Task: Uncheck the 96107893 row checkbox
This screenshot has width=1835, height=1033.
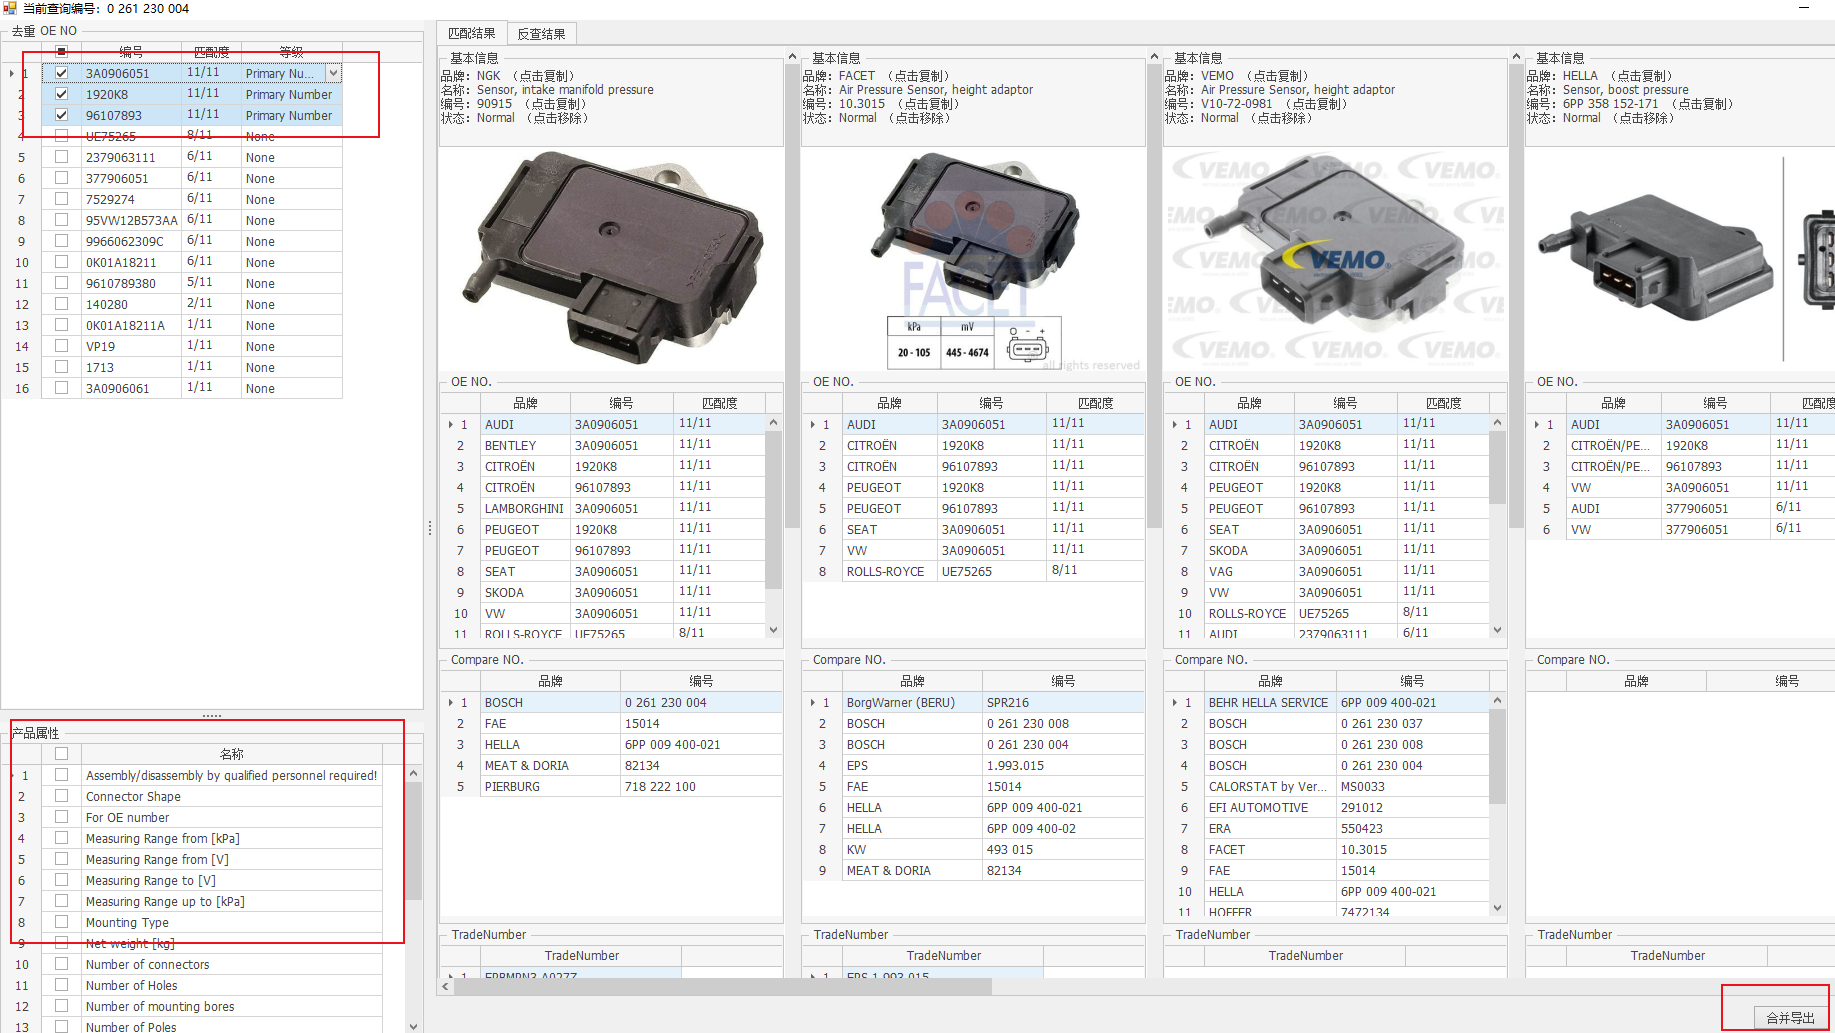Action: [x=61, y=115]
